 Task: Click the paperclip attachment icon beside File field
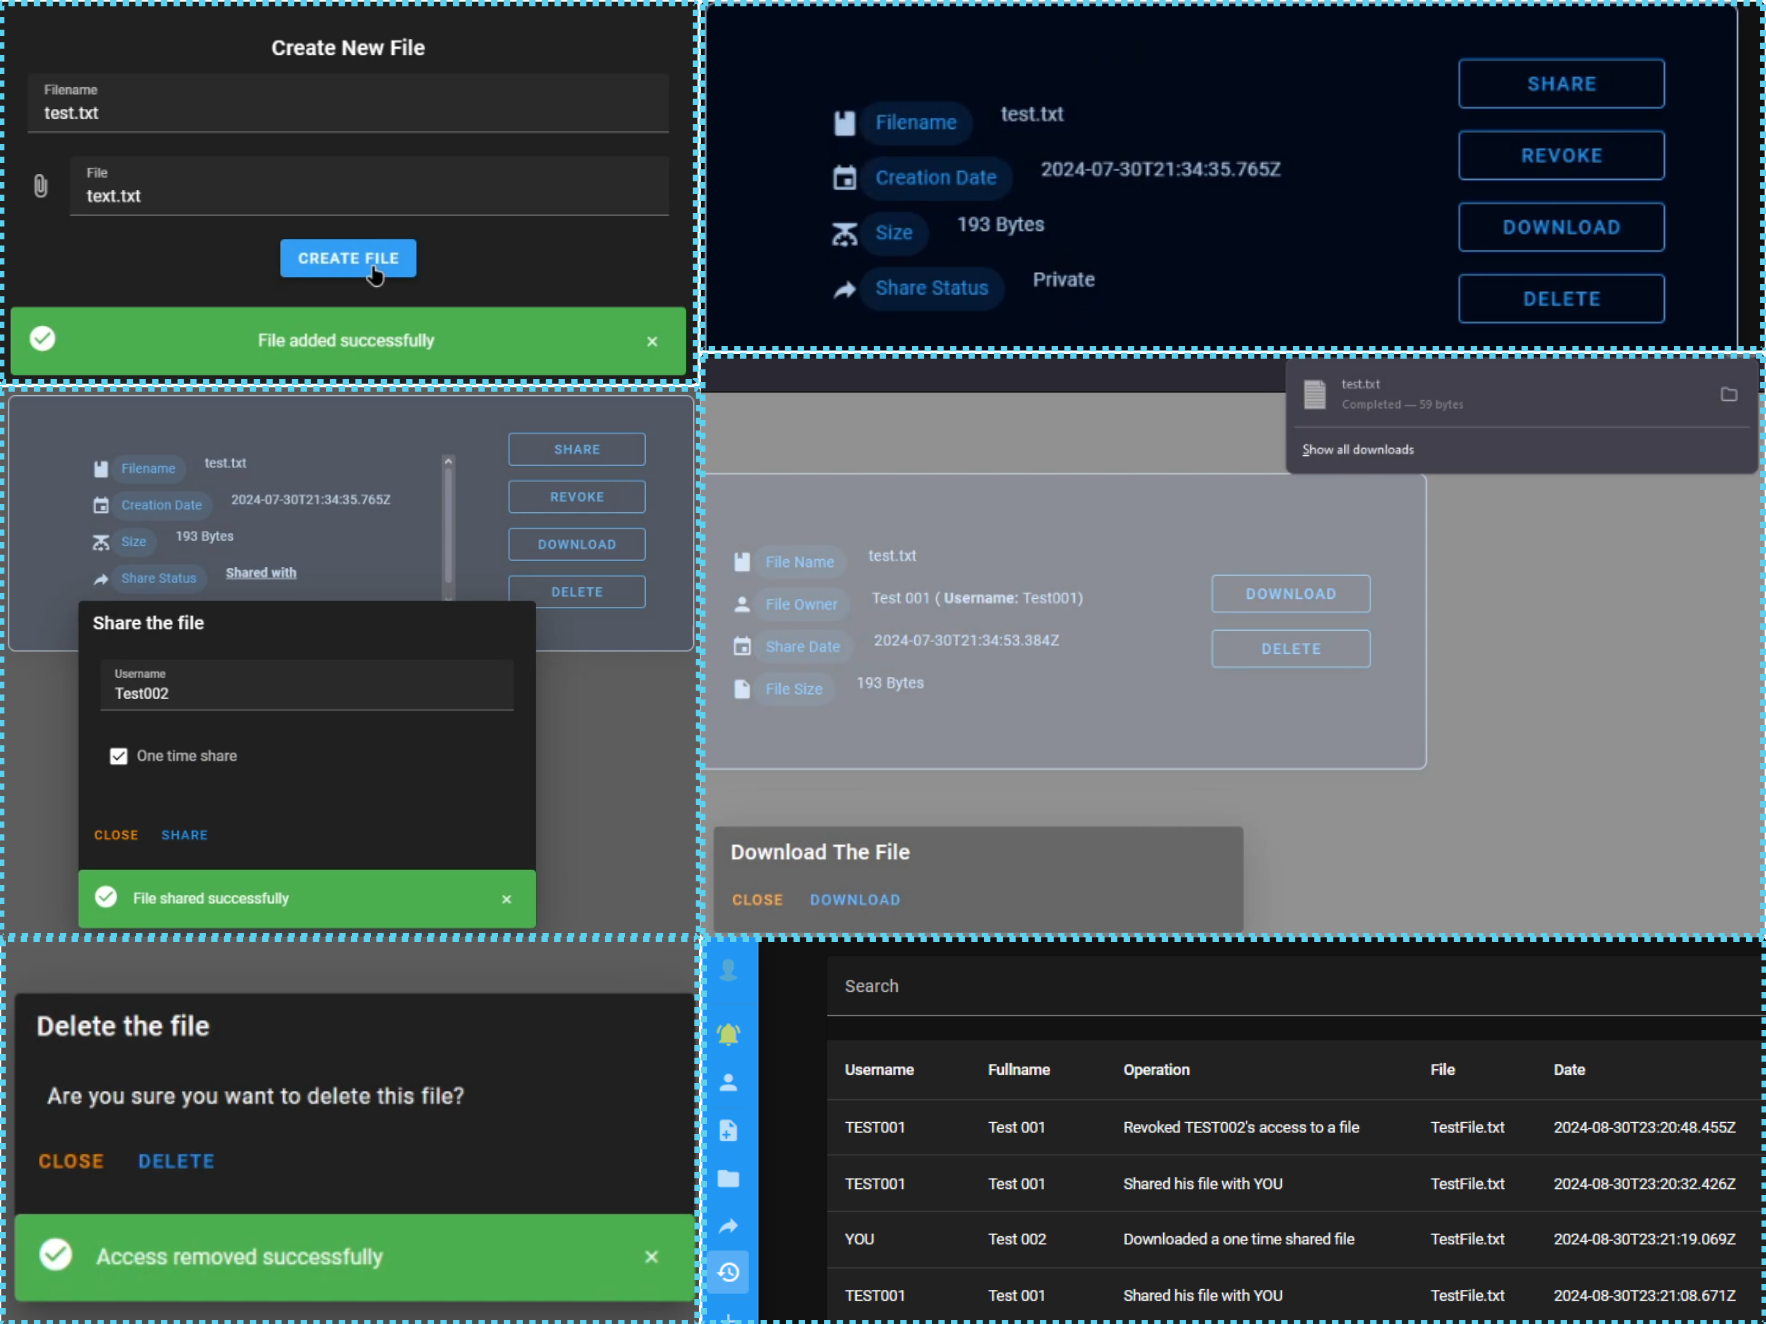tap(40, 186)
